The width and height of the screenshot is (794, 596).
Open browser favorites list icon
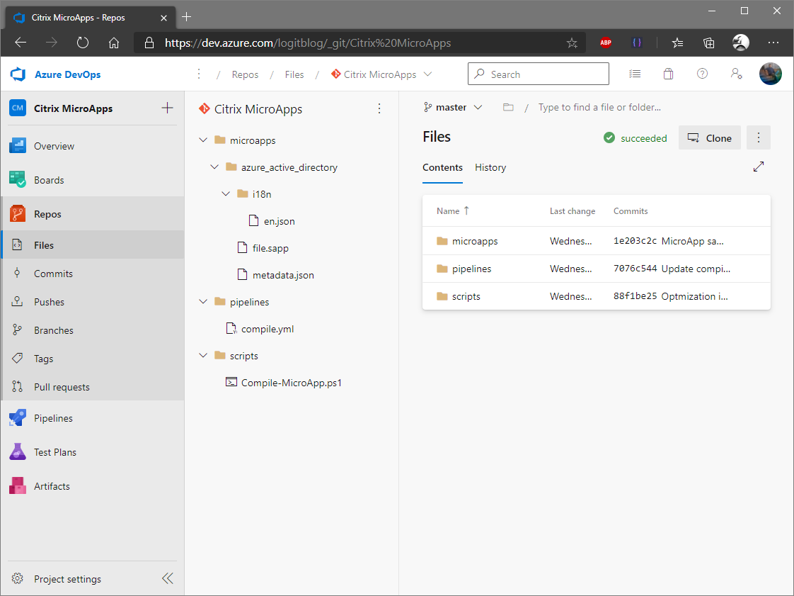pyautogui.click(x=678, y=43)
